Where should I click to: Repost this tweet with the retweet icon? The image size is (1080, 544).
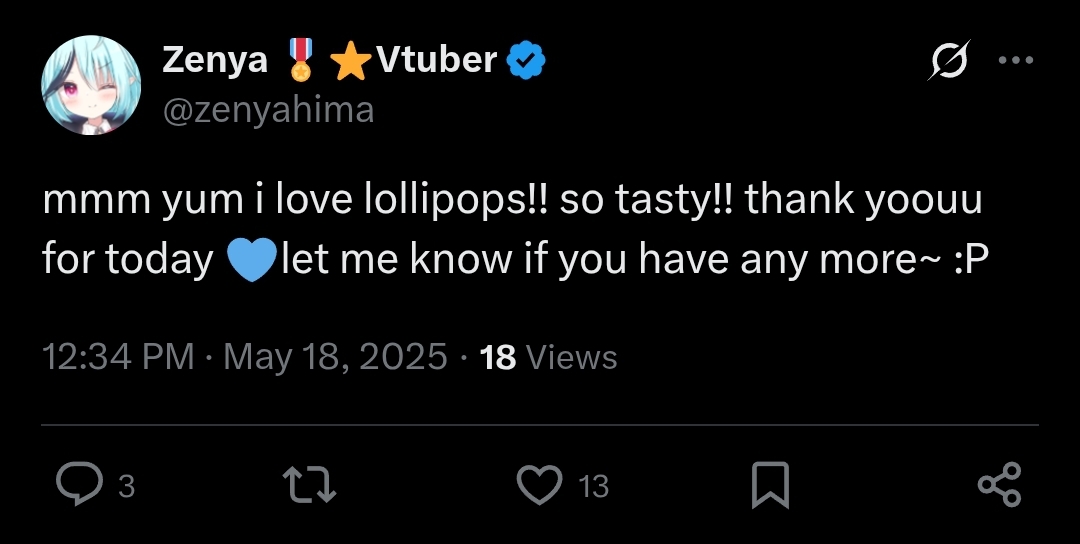click(x=310, y=486)
